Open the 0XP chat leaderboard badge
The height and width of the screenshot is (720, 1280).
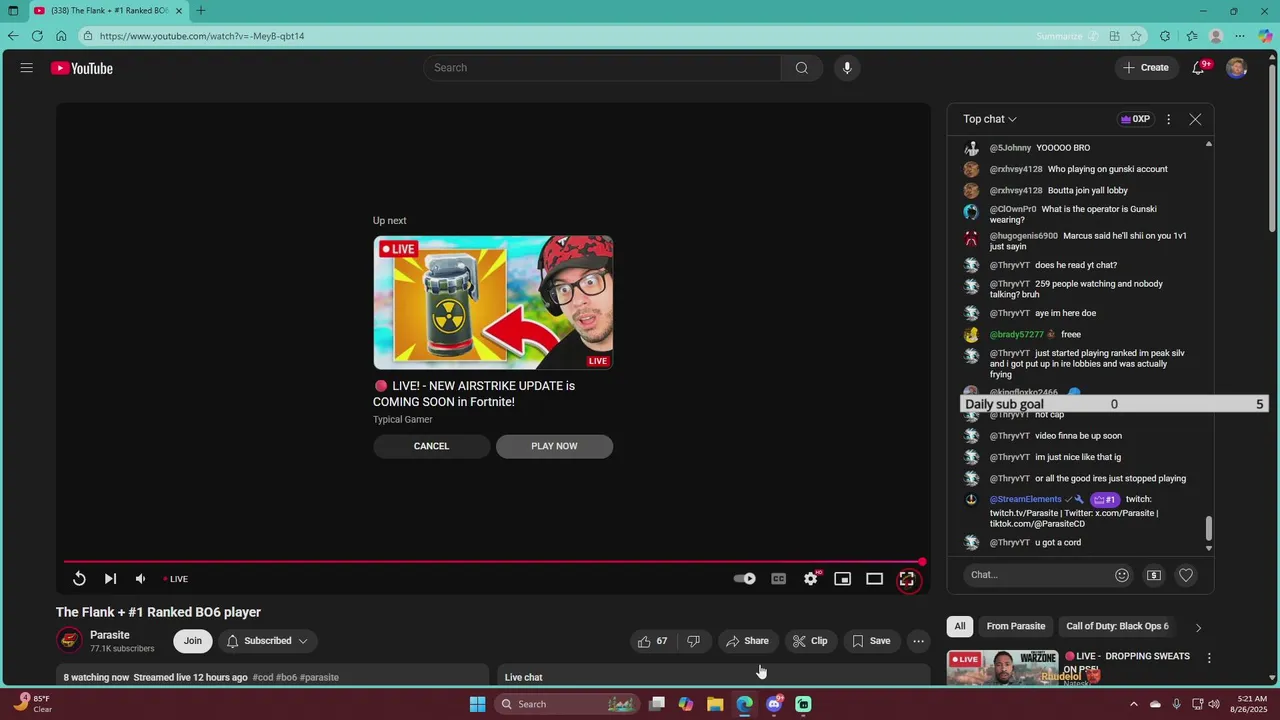pos(1136,119)
